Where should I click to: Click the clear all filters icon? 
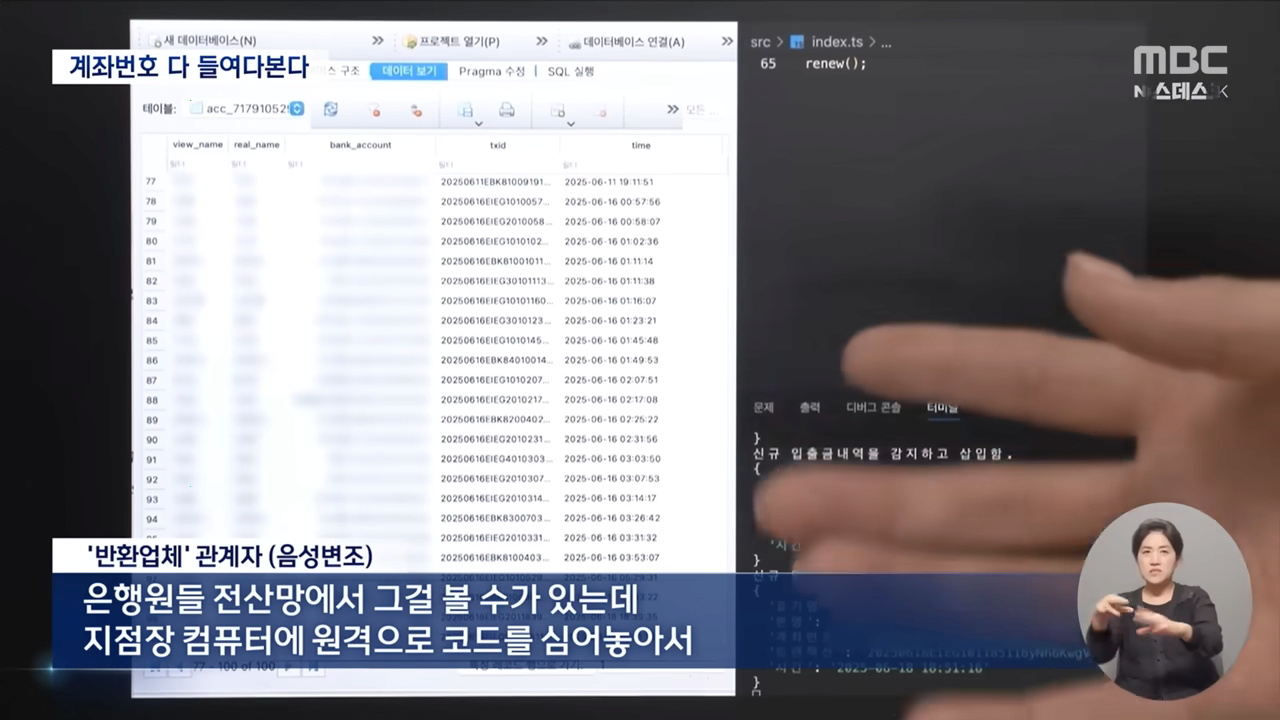[374, 110]
